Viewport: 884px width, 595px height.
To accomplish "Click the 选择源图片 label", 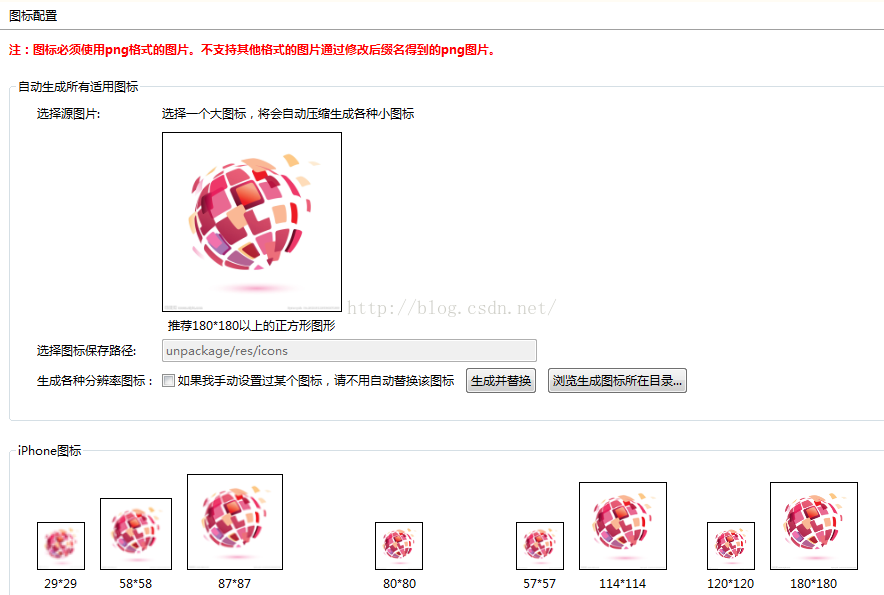I will [68, 114].
